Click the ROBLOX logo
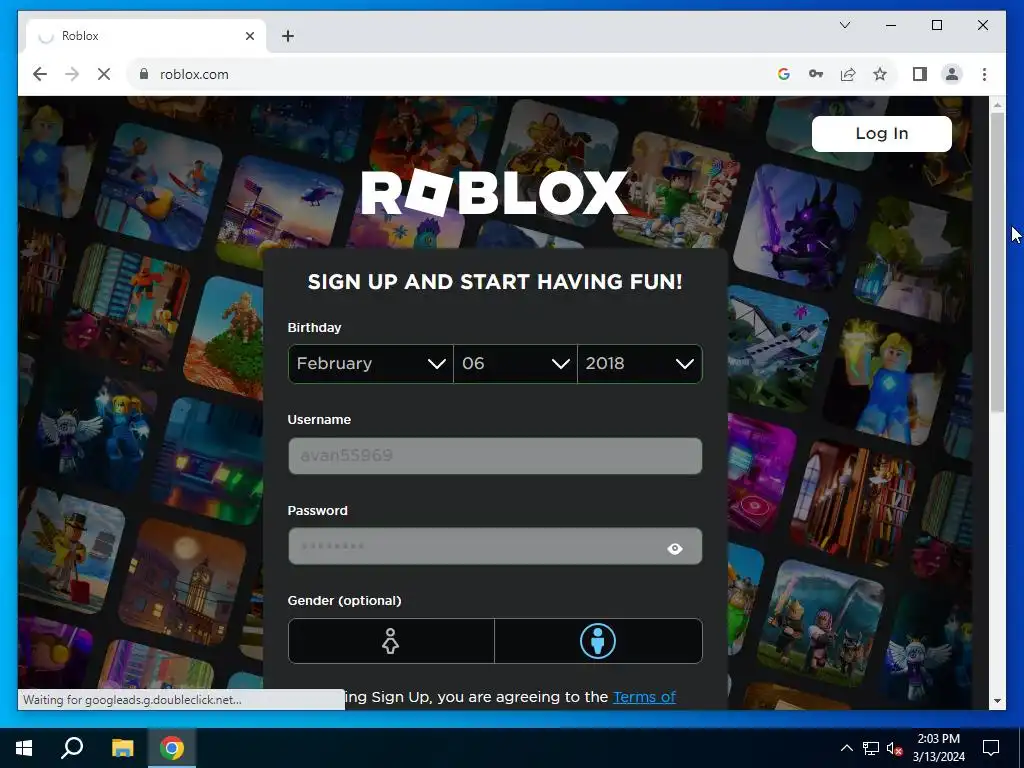The height and width of the screenshot is (768, 1024). pos(494,193)
